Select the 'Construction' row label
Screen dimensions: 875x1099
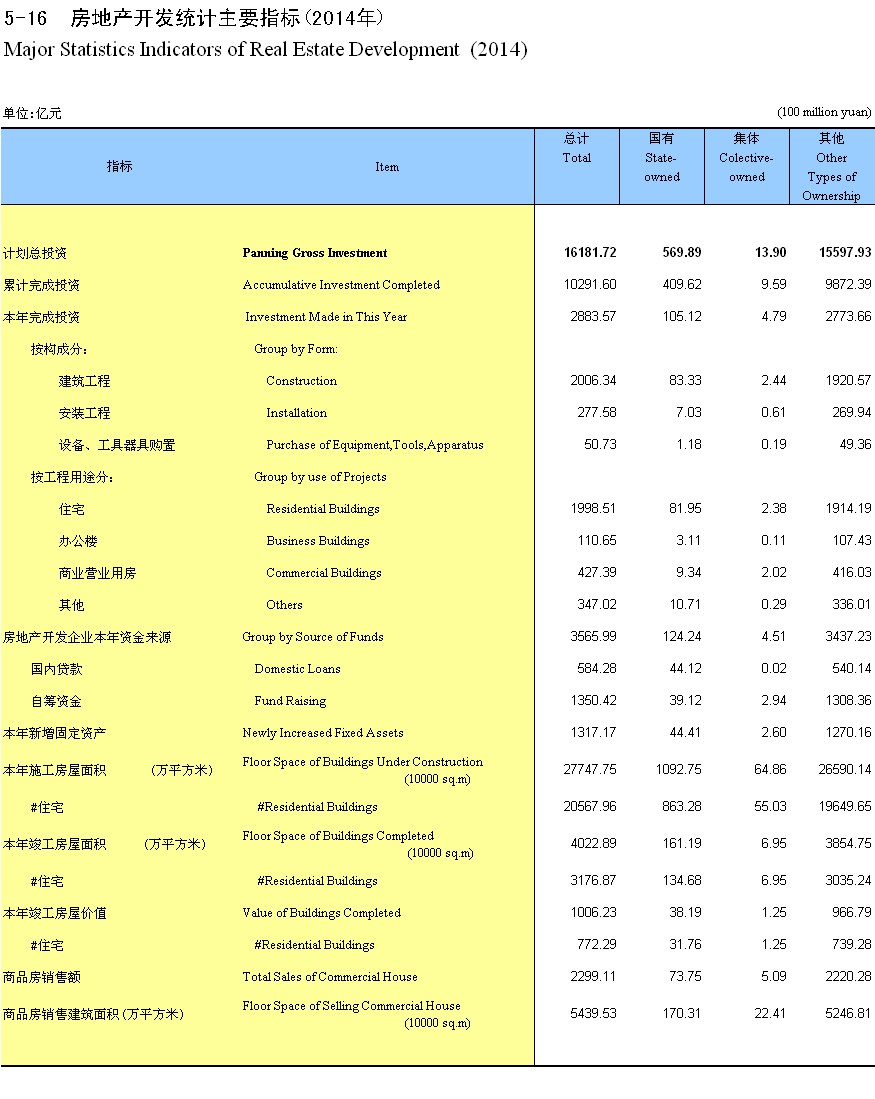(301, 381)
